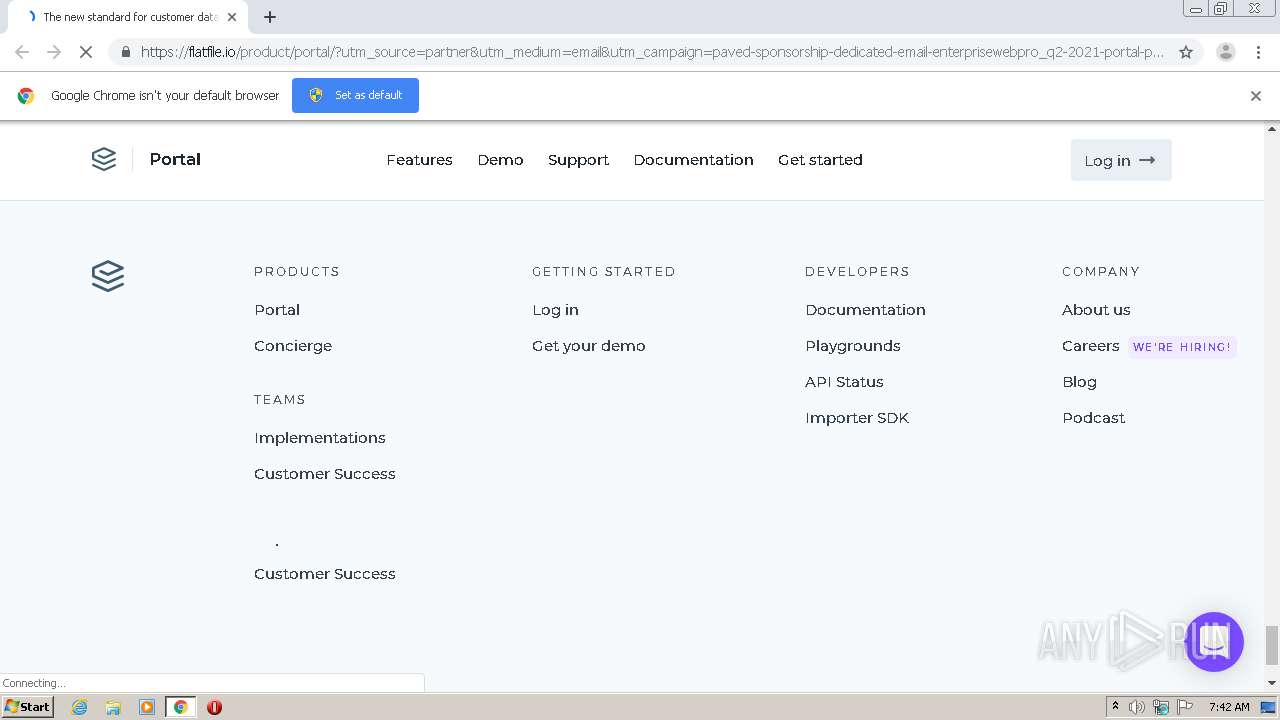Click the address bar URL
1280x720 pixels.
coord(652,52)
